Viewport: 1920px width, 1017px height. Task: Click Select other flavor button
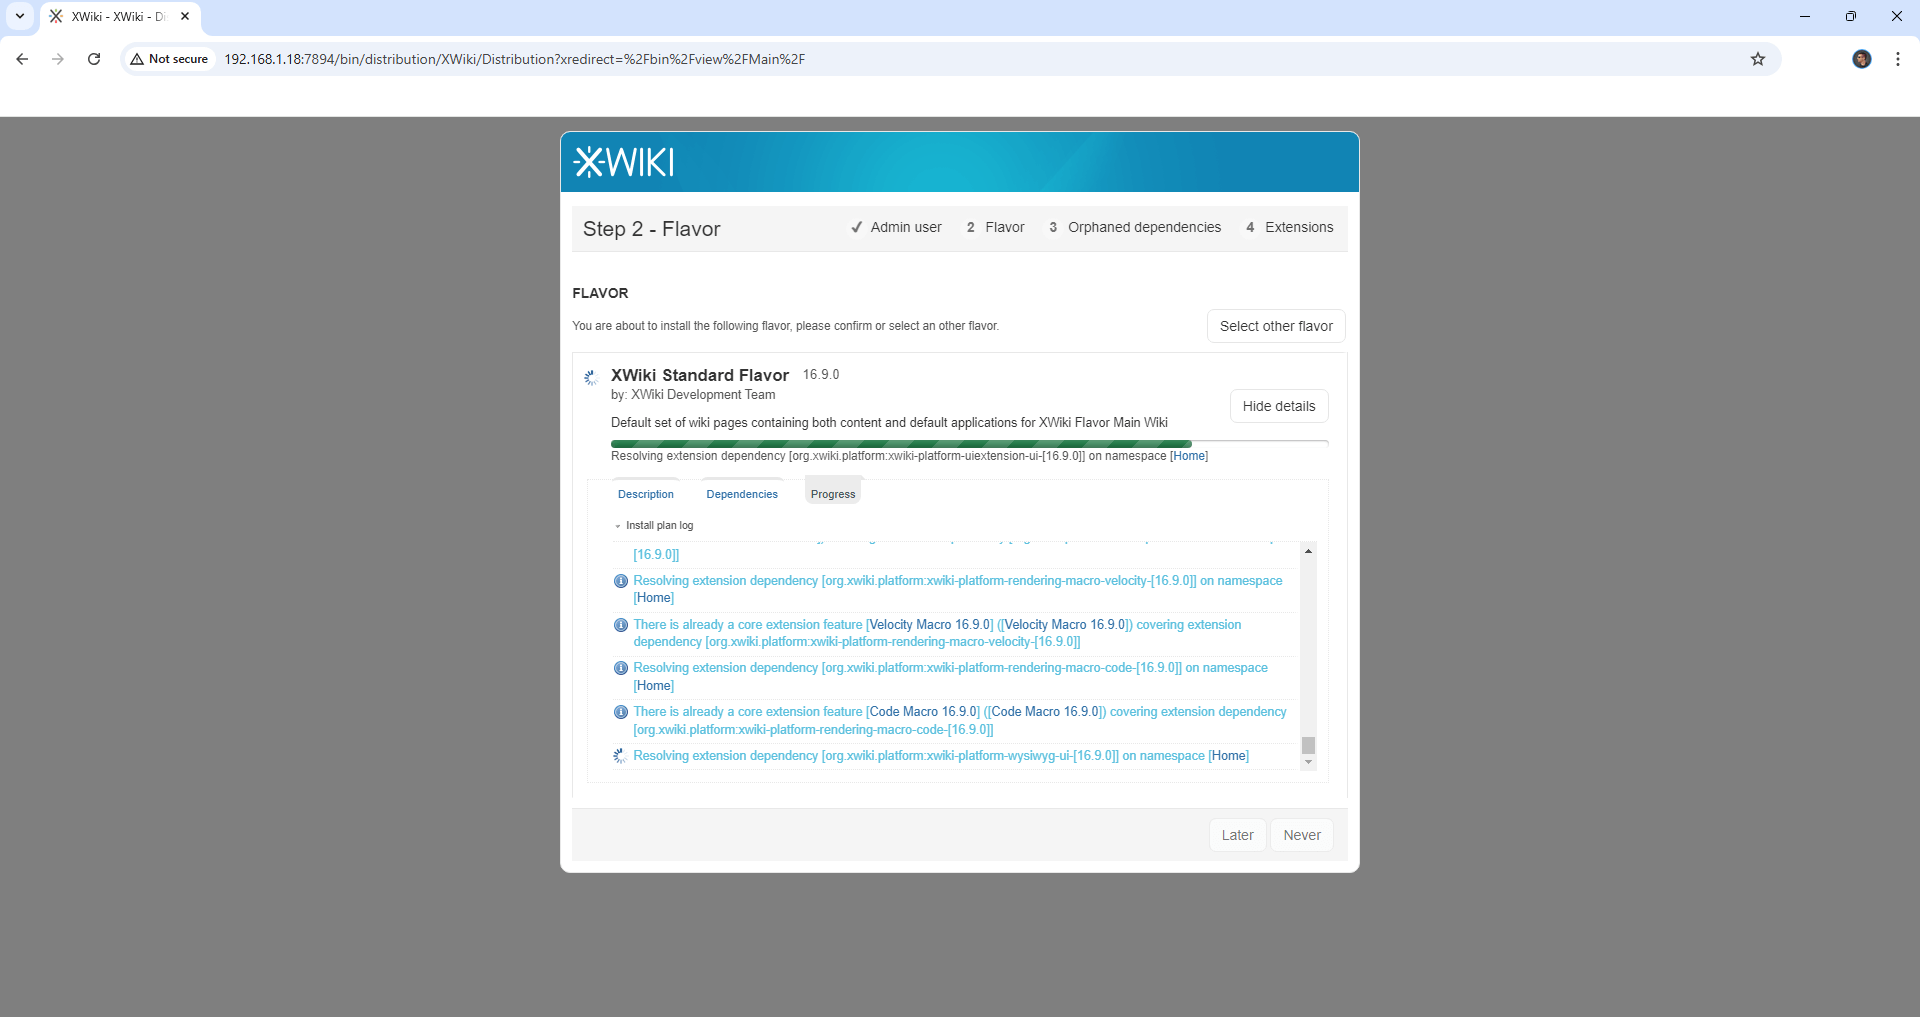click(1276, 326)
